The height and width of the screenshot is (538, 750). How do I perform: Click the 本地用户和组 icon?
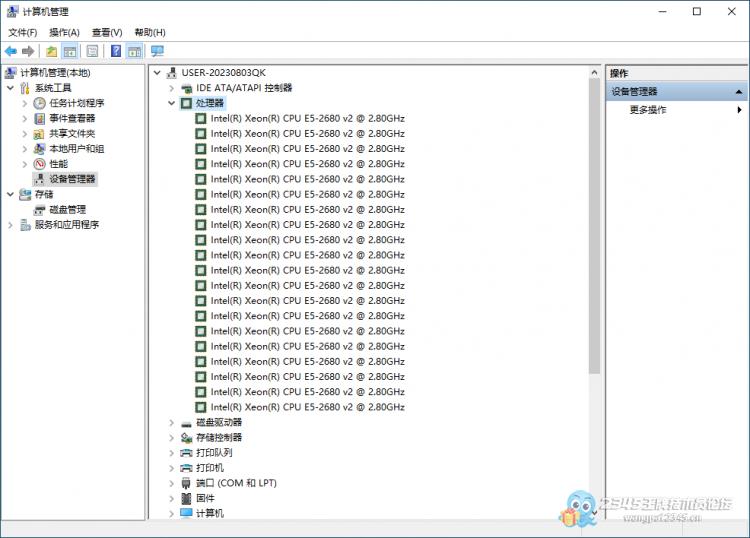tap(40, 149)
